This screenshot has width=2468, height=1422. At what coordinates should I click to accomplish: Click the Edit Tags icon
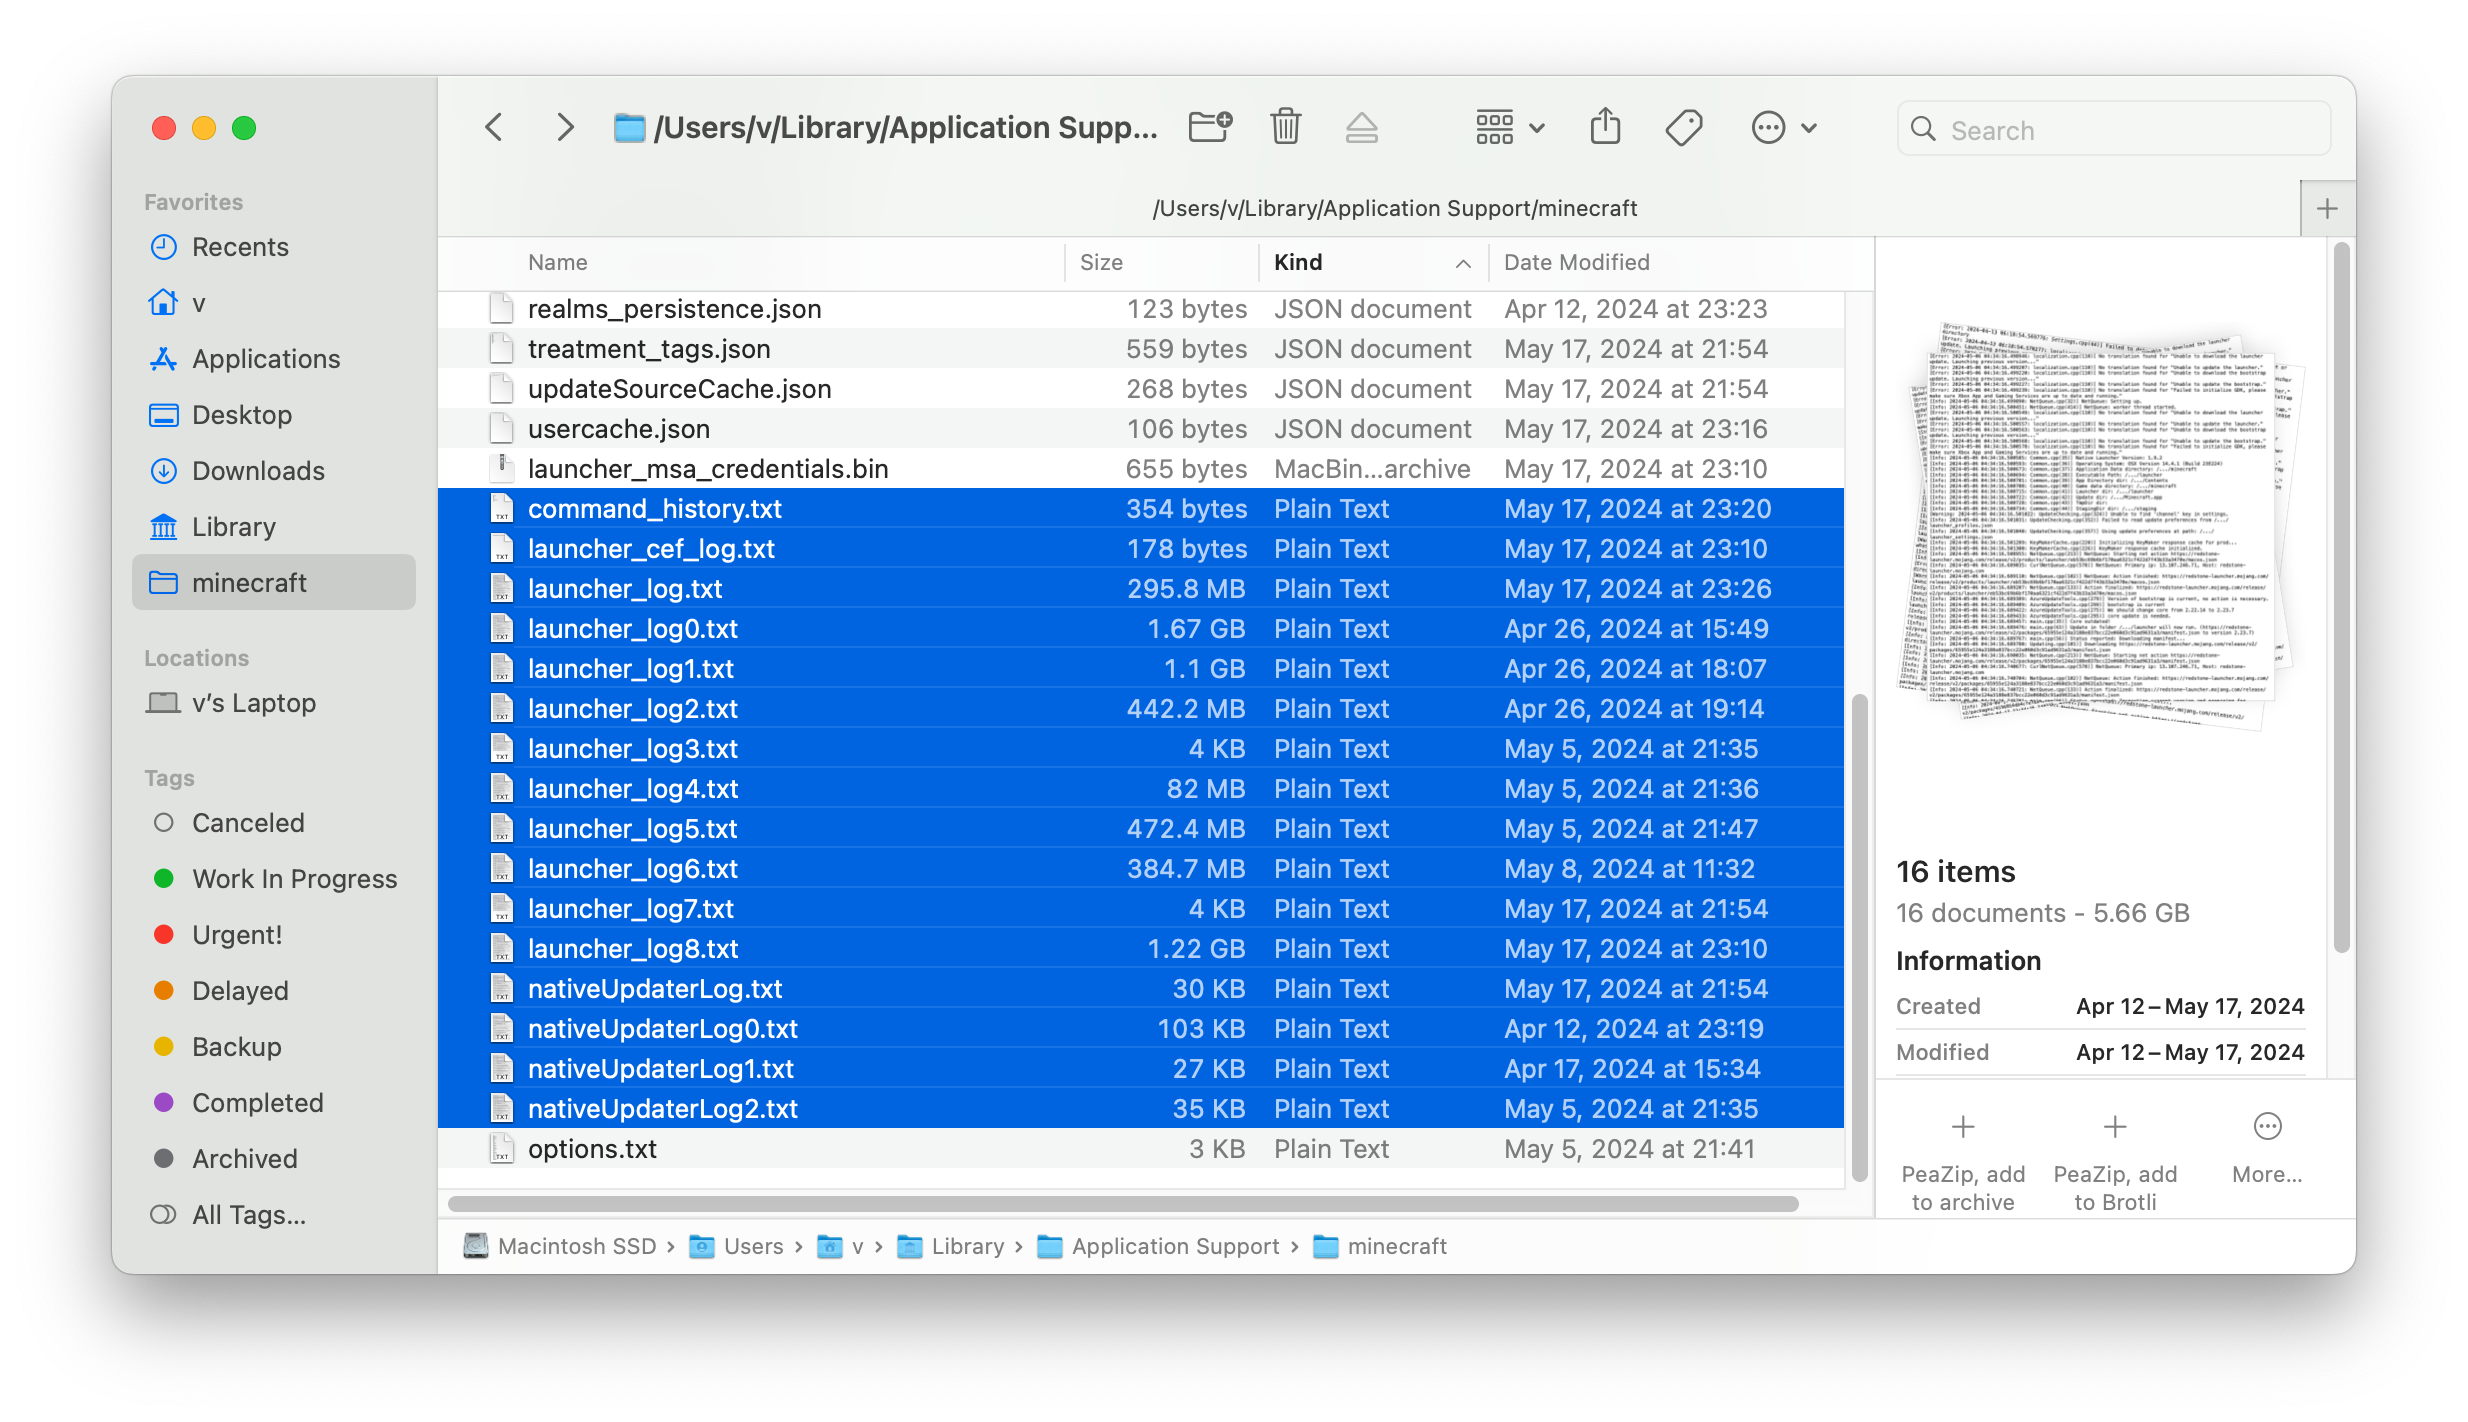1684,127
